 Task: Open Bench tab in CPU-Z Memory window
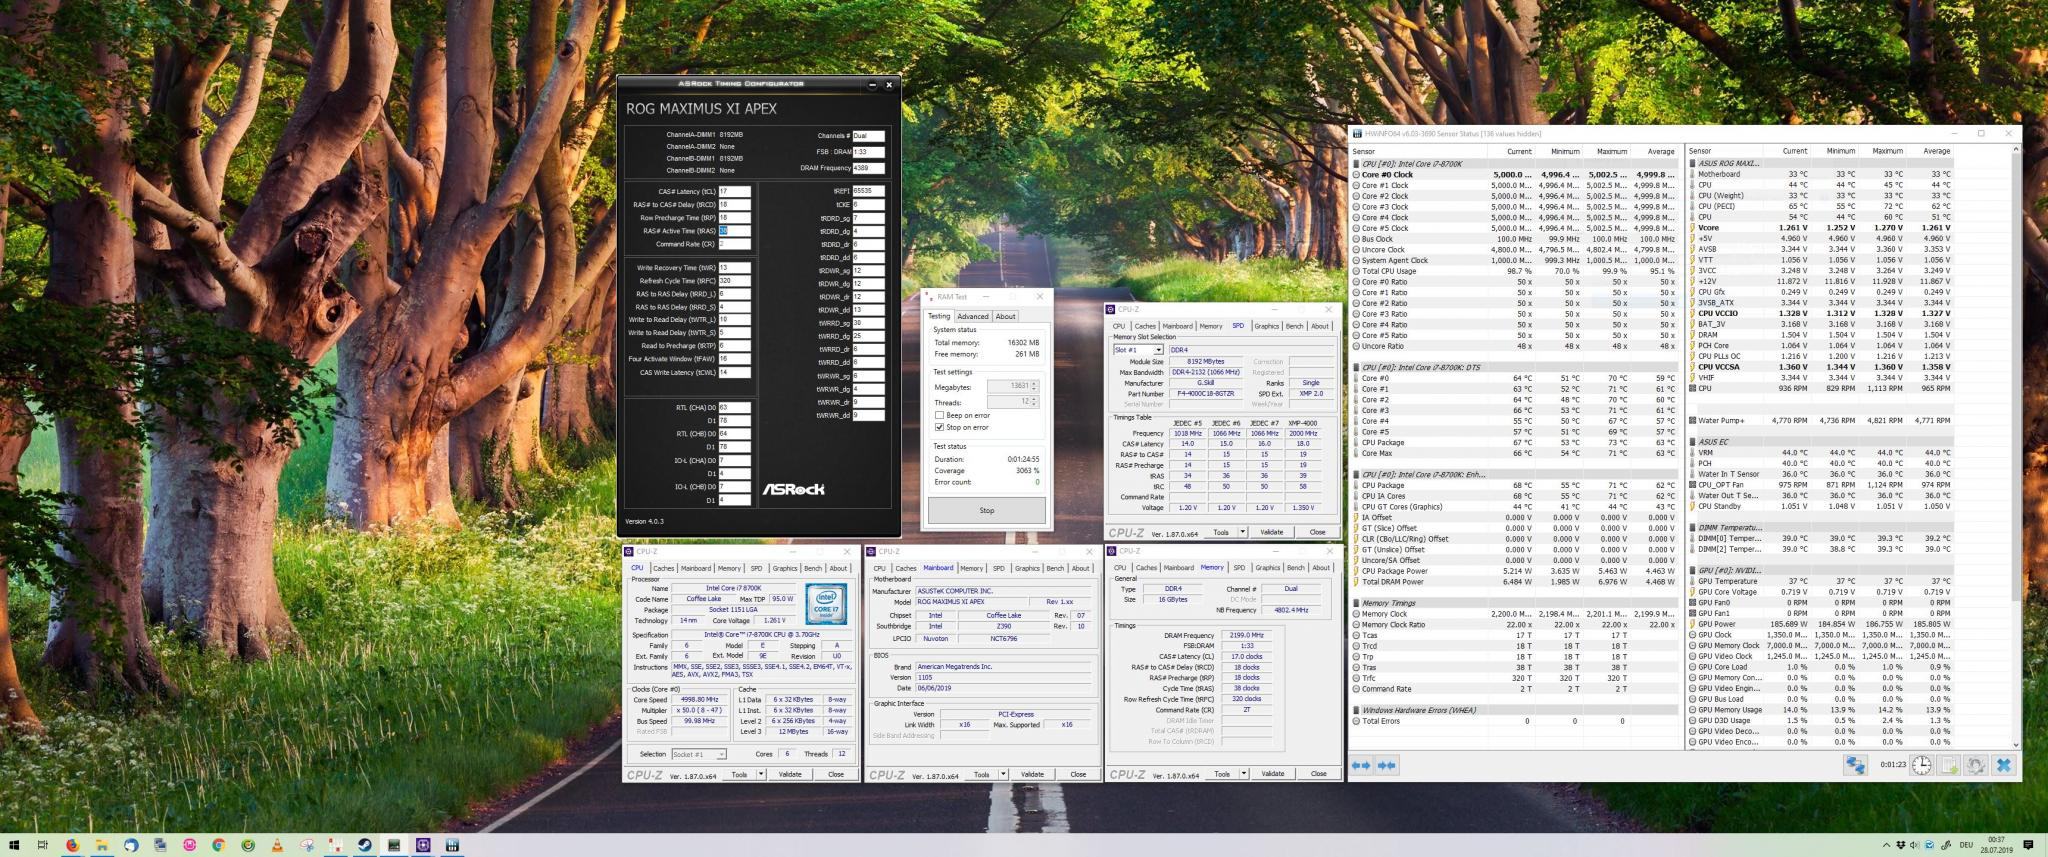point(1296,568)
